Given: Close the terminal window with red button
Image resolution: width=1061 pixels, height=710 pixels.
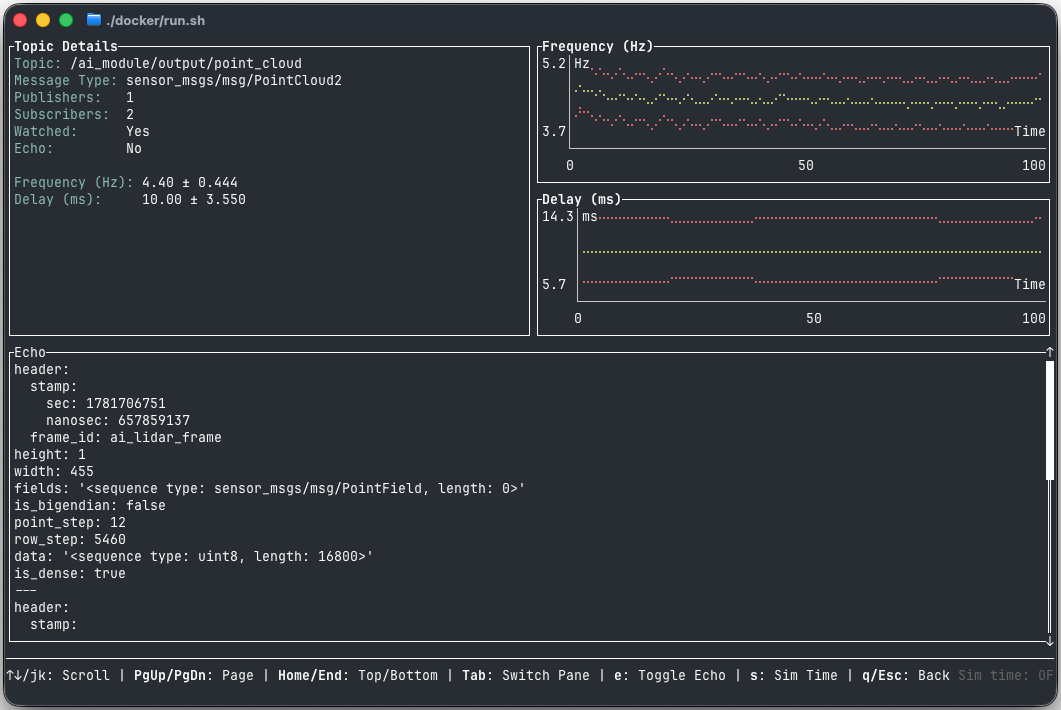Looking at the screenshot, I should [20, 20].
